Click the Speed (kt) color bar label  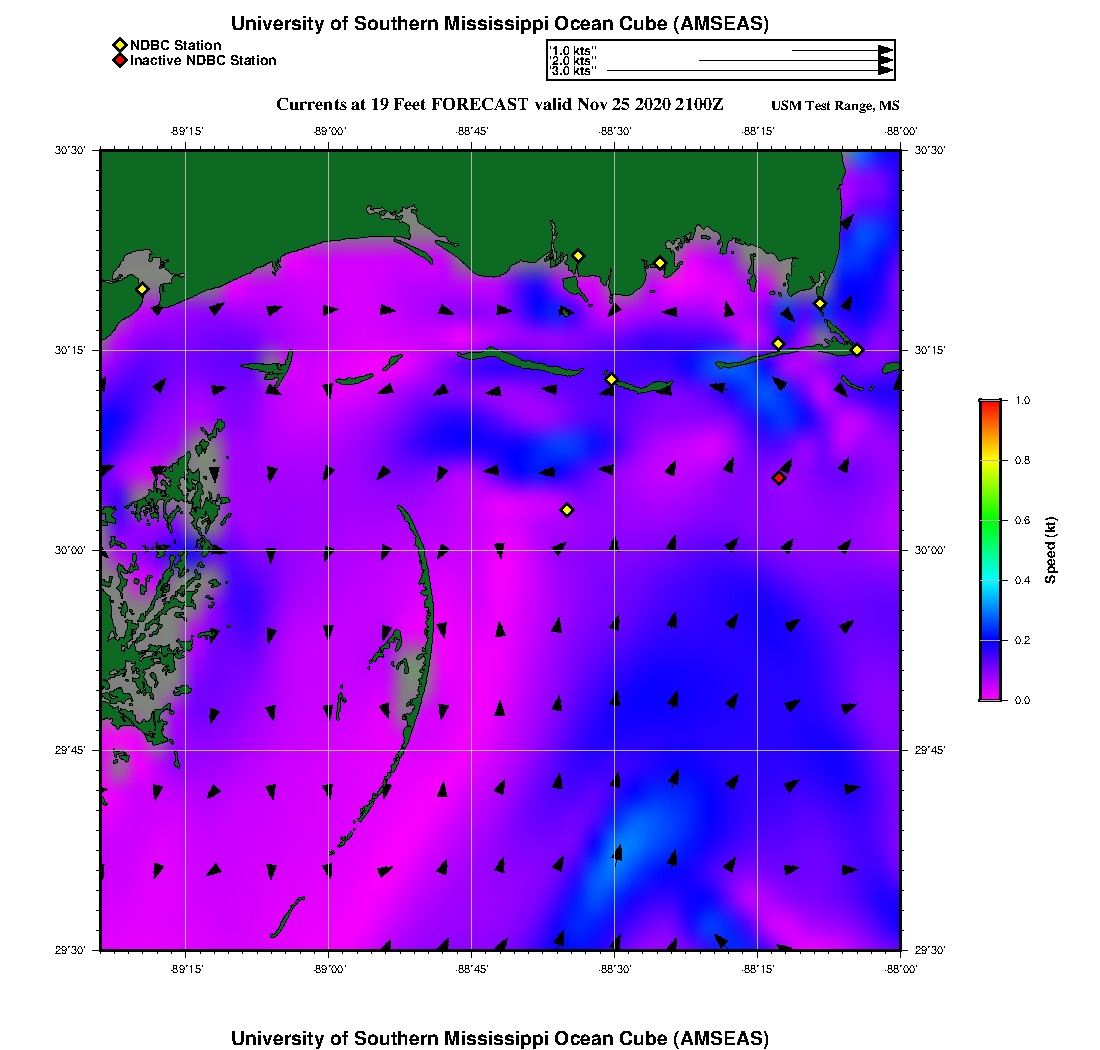click(1050, 551)
